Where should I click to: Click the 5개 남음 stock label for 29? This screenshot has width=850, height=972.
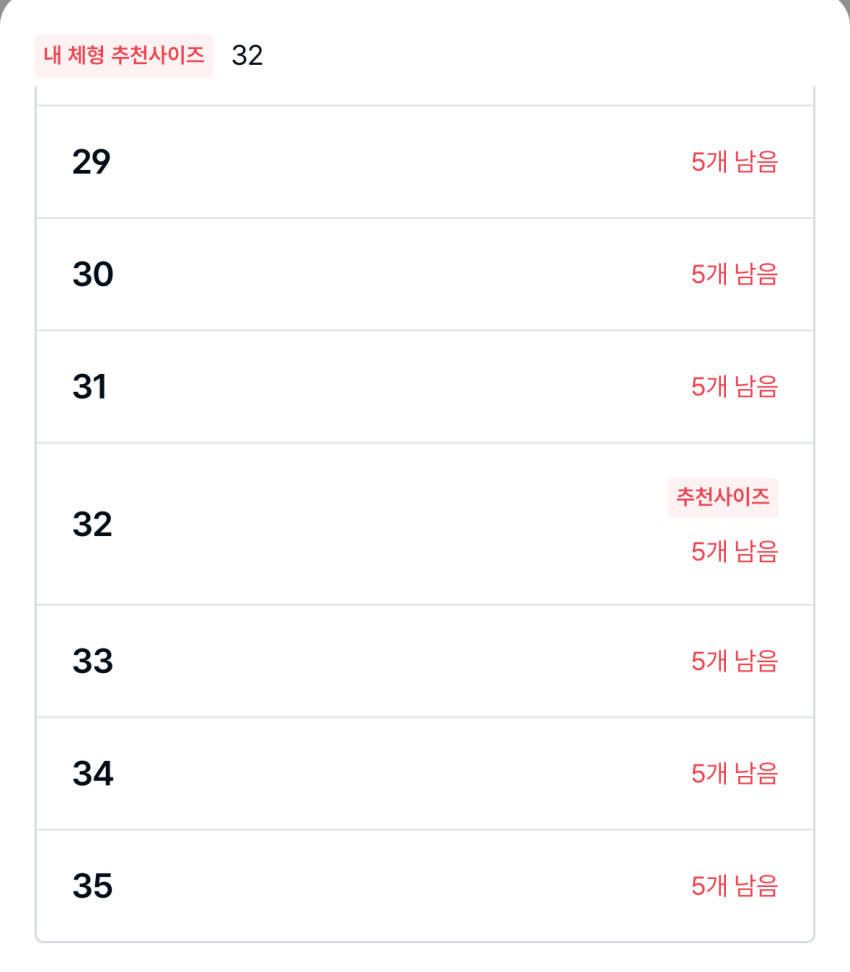(734, 162)
